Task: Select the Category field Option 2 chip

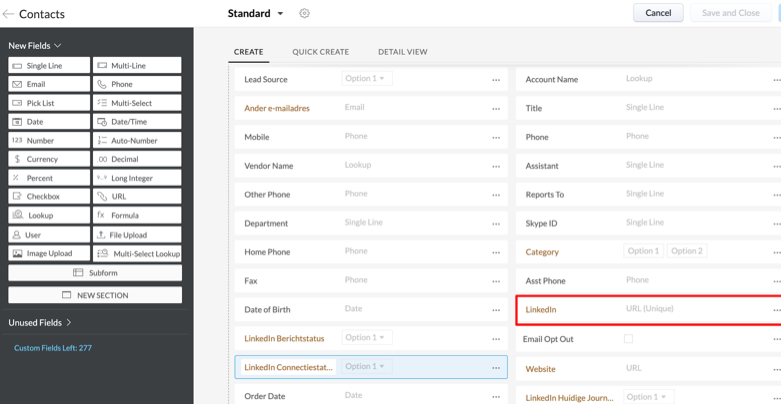Action: click(686, 251)
